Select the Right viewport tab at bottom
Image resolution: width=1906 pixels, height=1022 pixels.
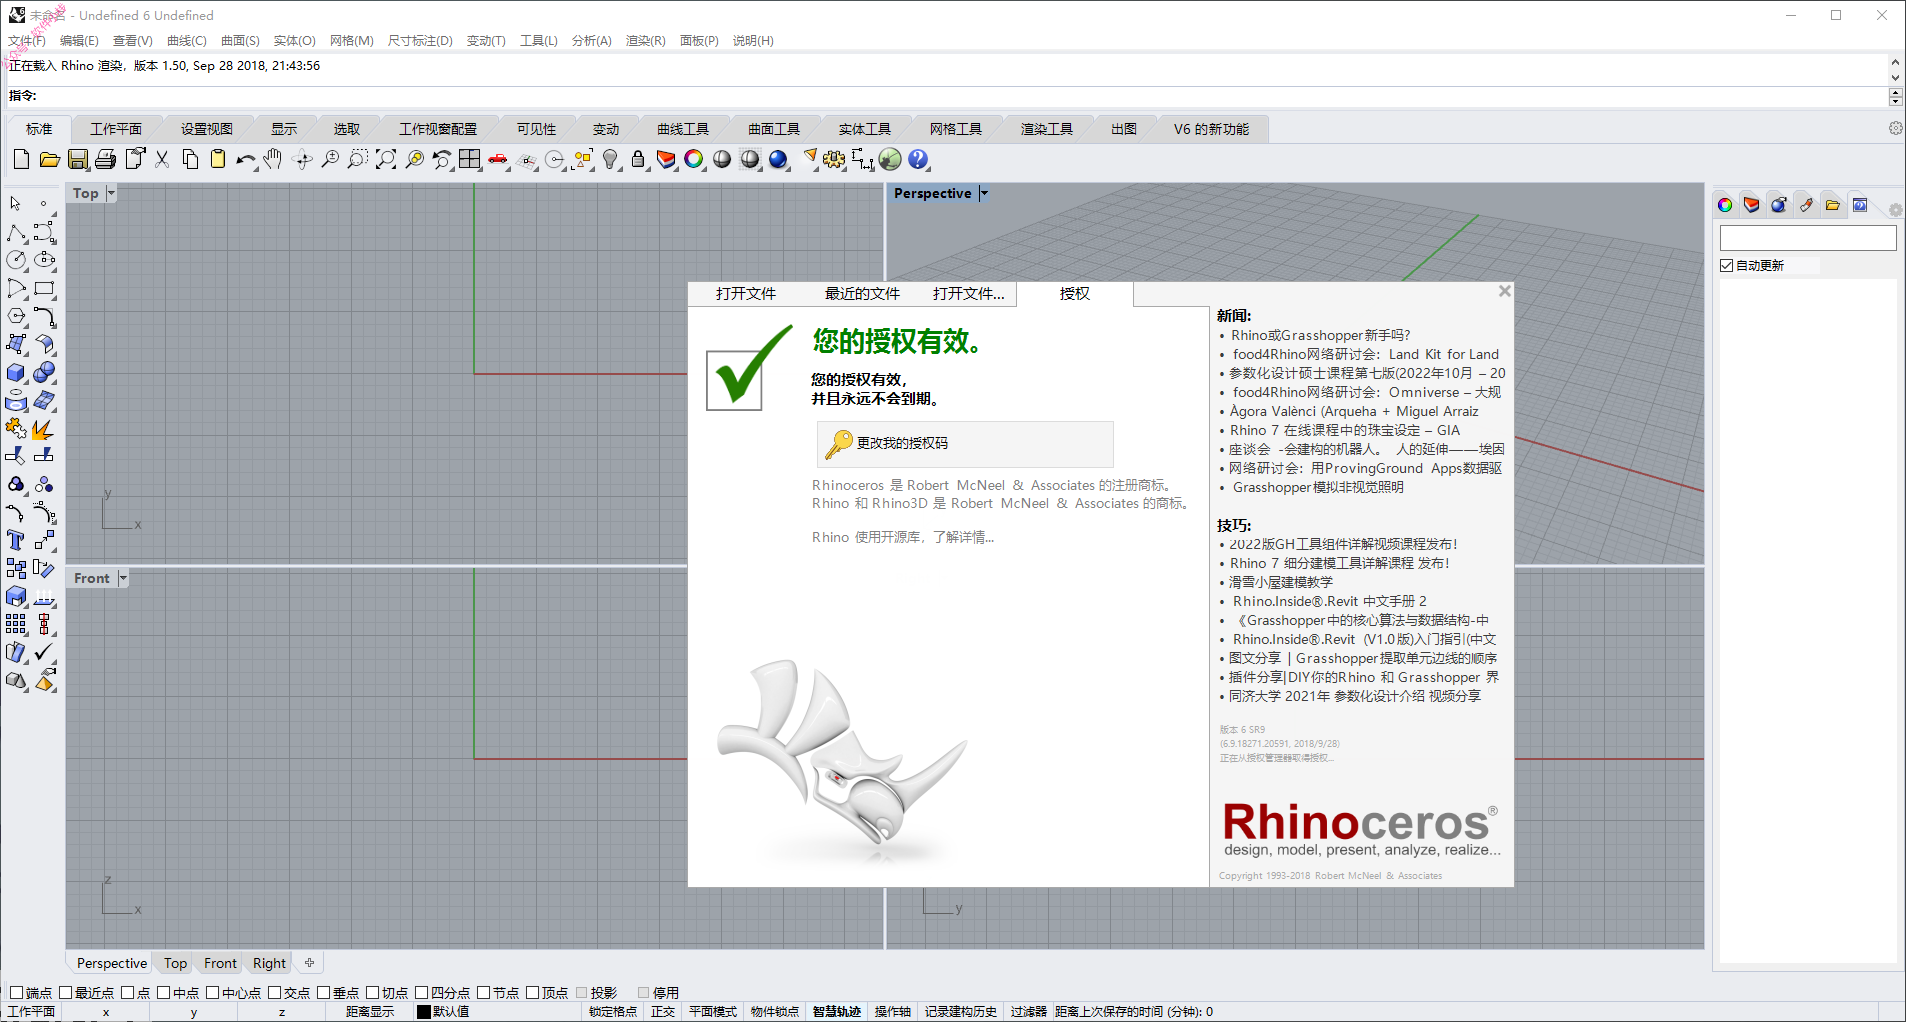coord(269,963)
